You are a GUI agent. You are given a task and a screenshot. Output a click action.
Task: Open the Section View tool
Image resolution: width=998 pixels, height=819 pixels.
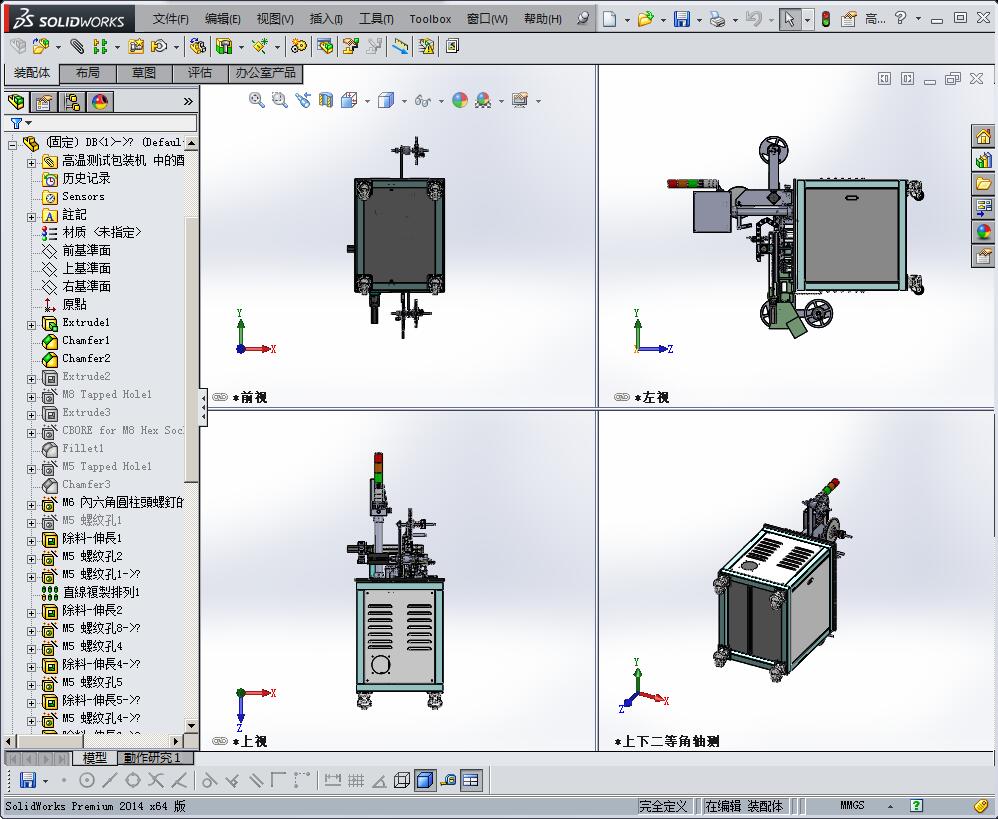(325, 100)
